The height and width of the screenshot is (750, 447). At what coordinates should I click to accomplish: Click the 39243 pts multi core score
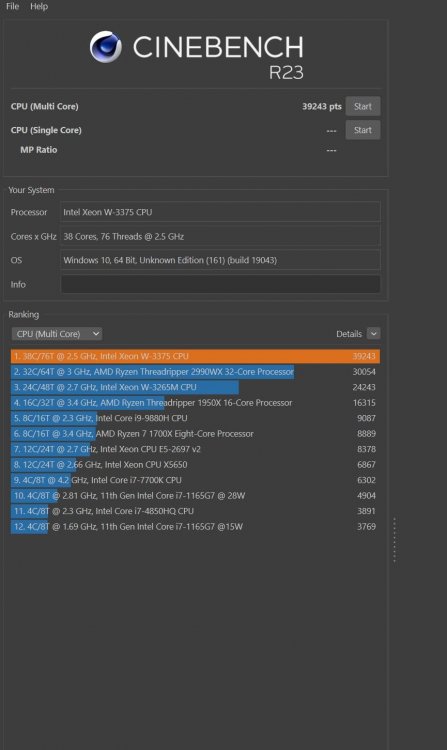click(x=322, y=106)
